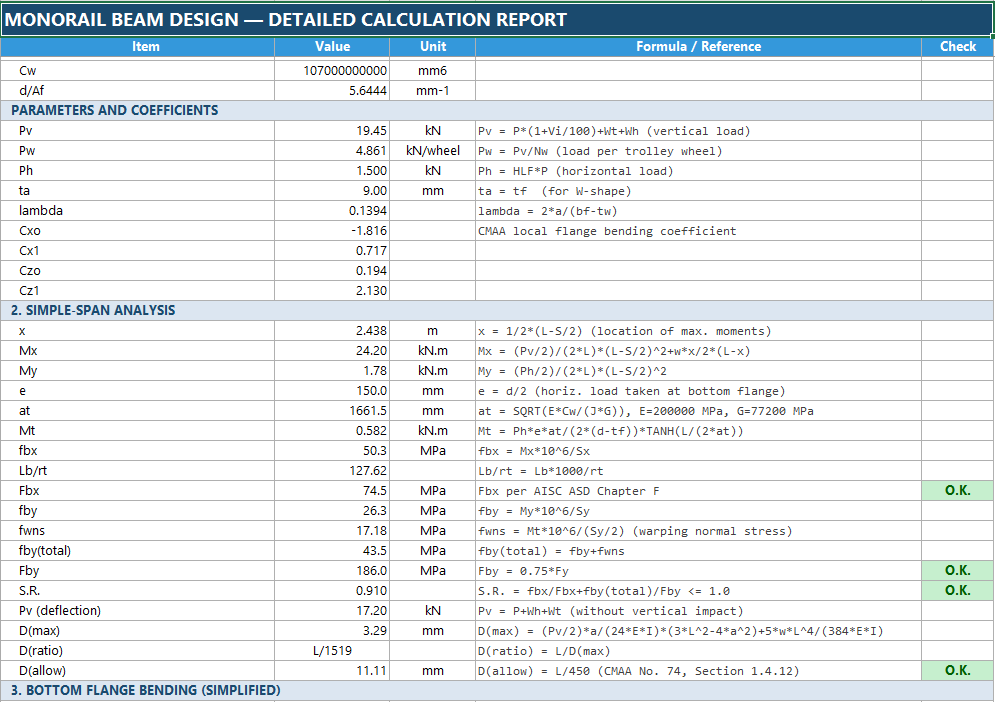Select the Mt value cell 0.582

[x=332, y=431]
